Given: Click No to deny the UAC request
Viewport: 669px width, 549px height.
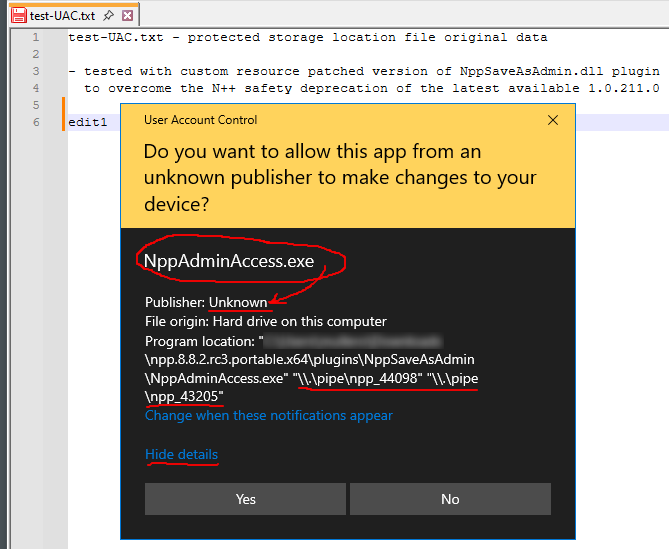Looking at the screenshot, I should 450,499.
